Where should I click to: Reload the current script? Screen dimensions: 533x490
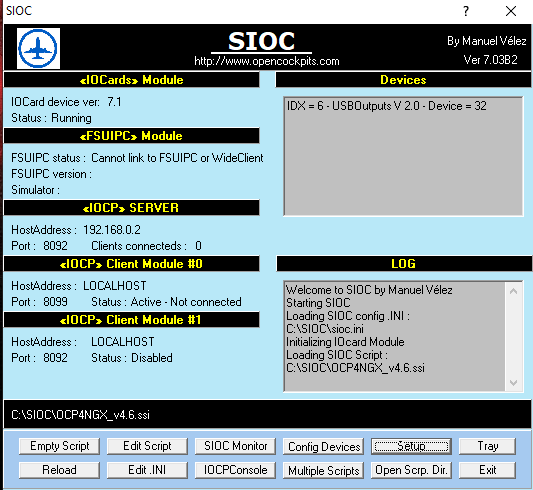[59, 470]
